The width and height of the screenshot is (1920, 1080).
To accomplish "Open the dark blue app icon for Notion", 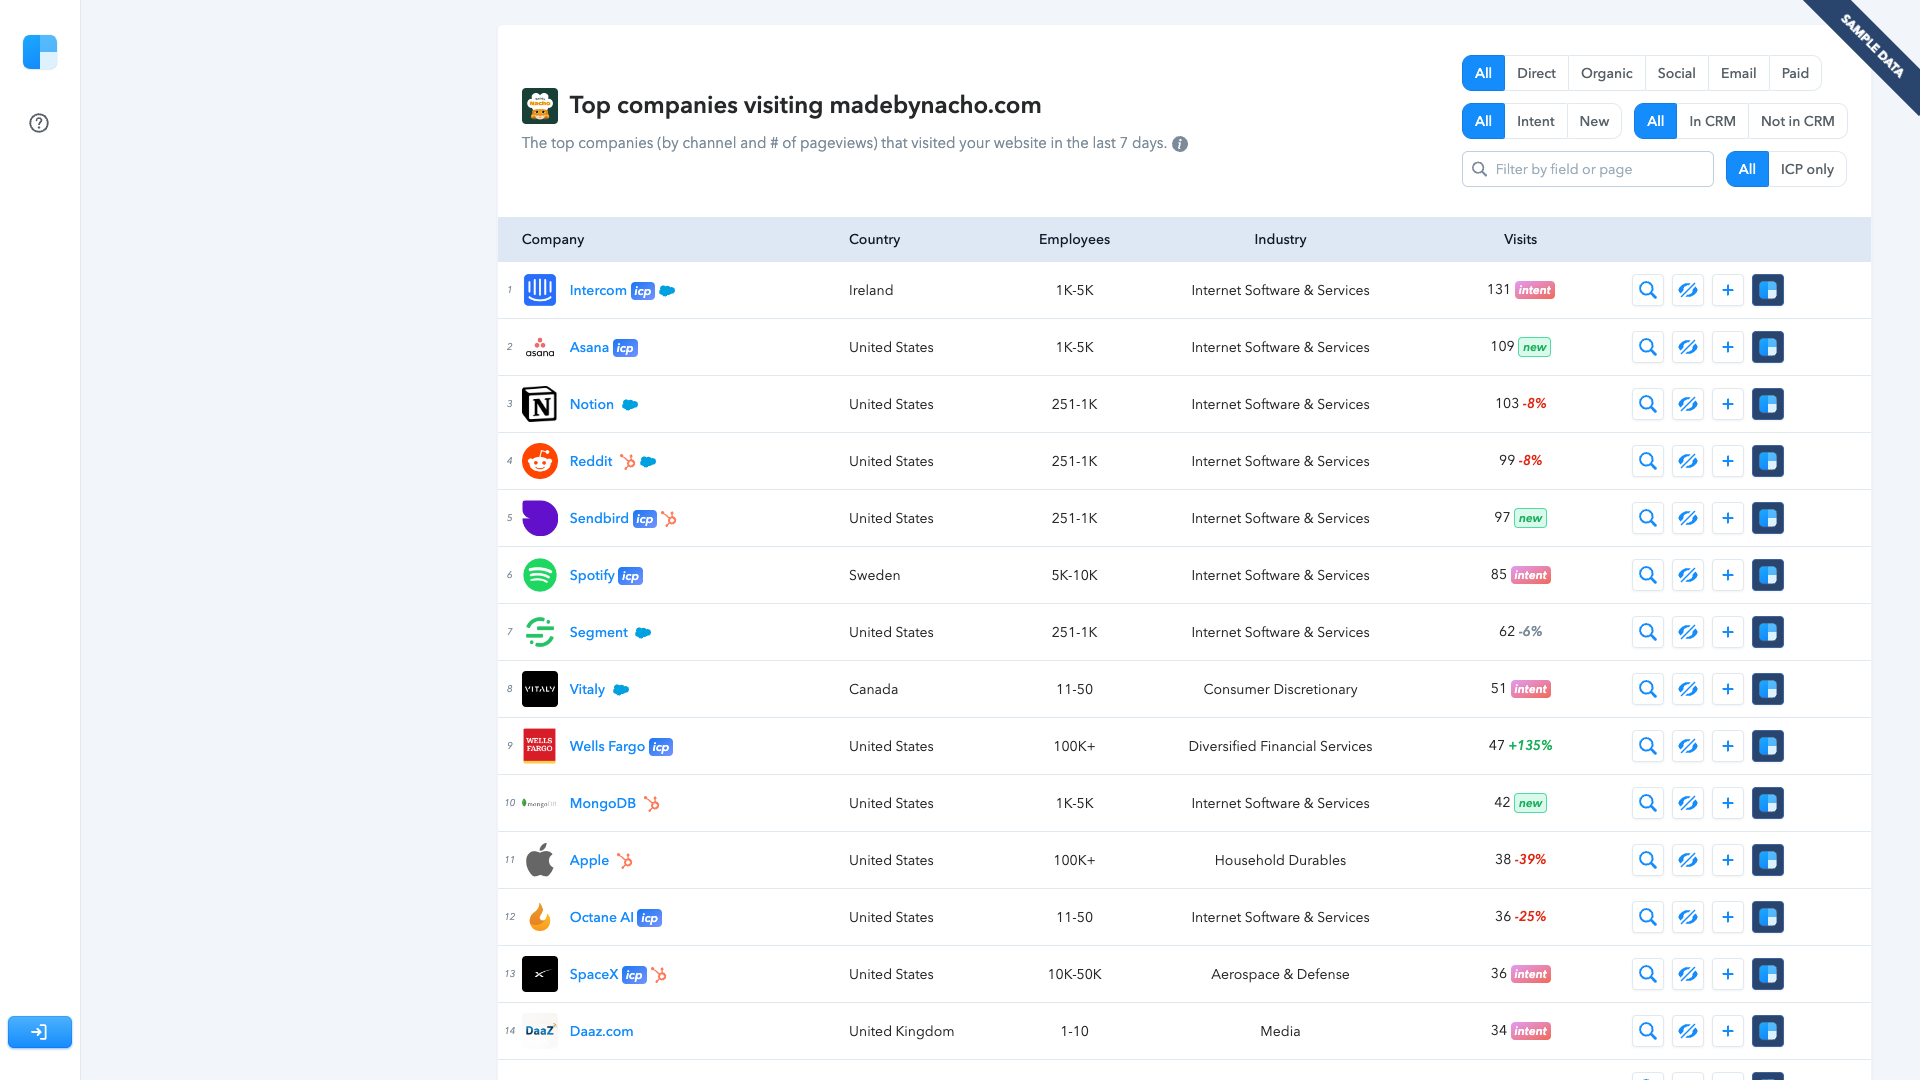I will [x=1768, y=404].
